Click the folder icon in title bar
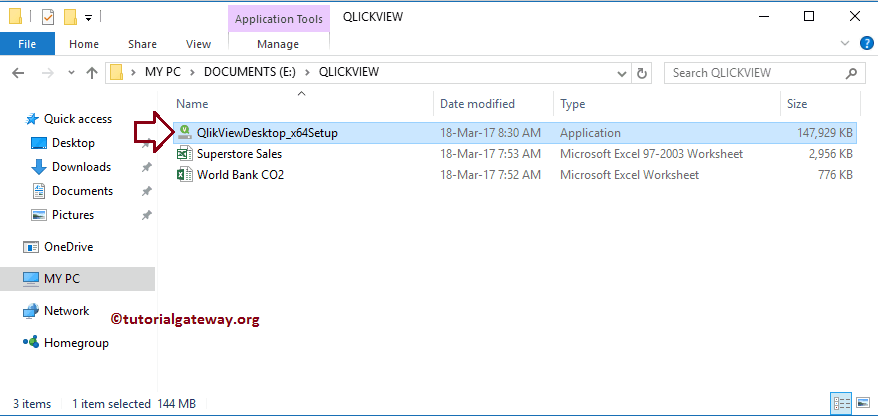The image size is (878, 416). point(16,17)
